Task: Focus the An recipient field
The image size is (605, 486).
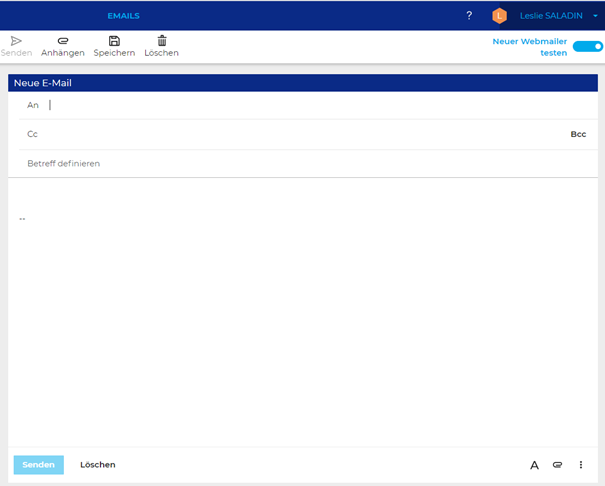Action: point(300,105)
